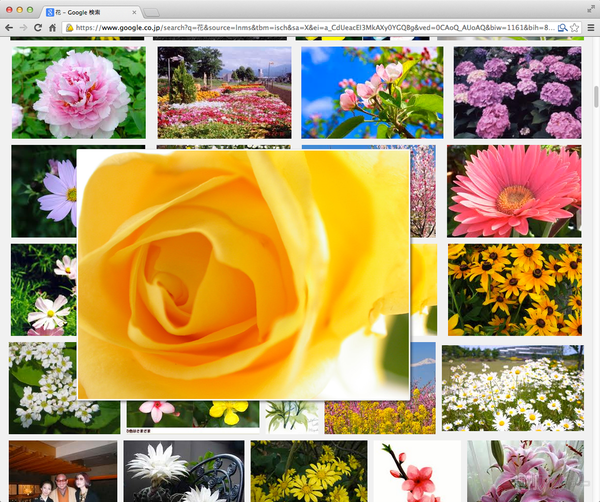The height and width of the screenshot is (502, 600).
Task: Open the peach blossom branch thumbnail
Action: point(417,471)
